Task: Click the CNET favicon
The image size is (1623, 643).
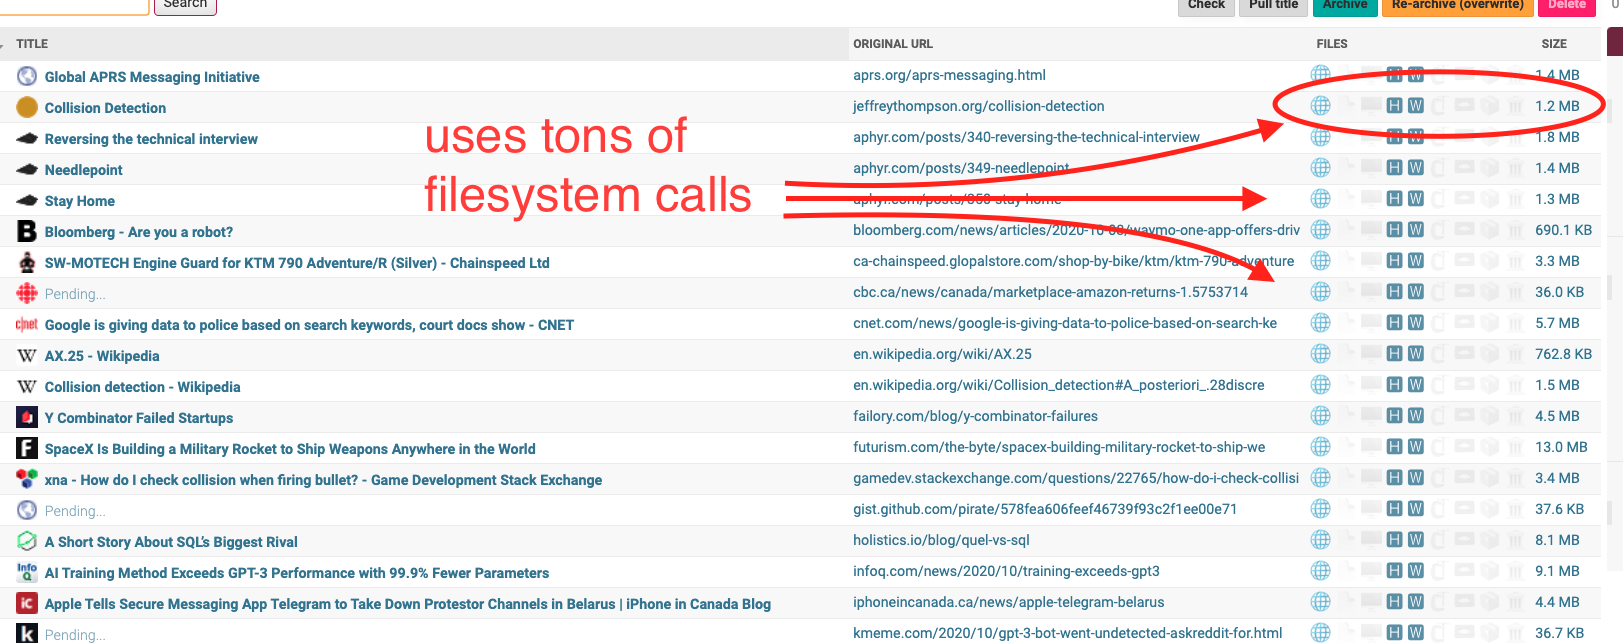Action: (27, 324)
